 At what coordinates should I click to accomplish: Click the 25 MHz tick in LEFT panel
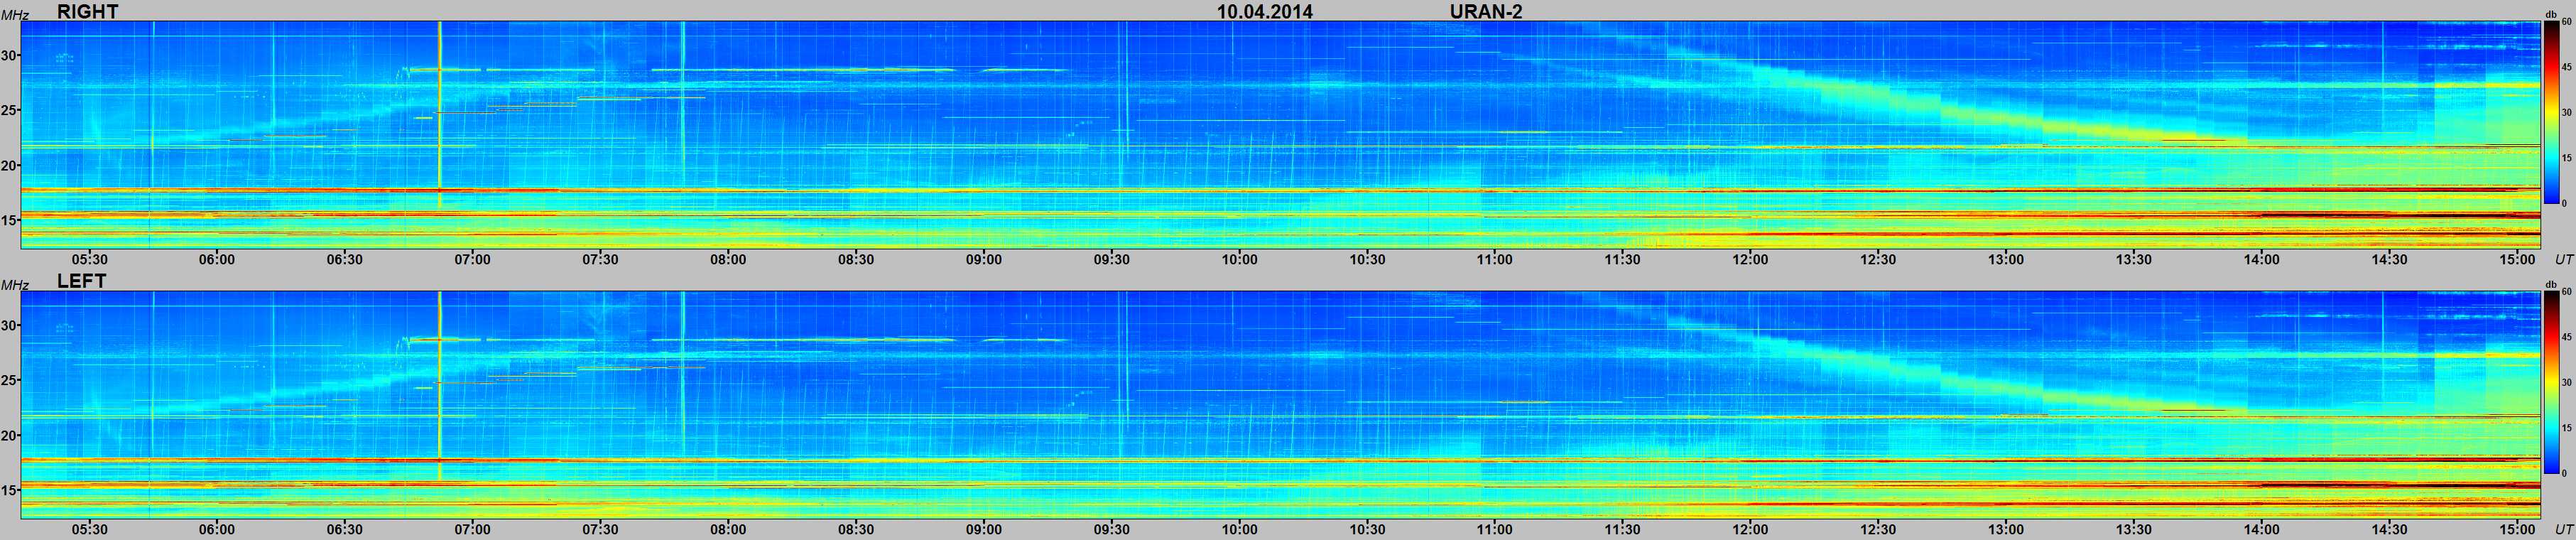tap(9, 380)
